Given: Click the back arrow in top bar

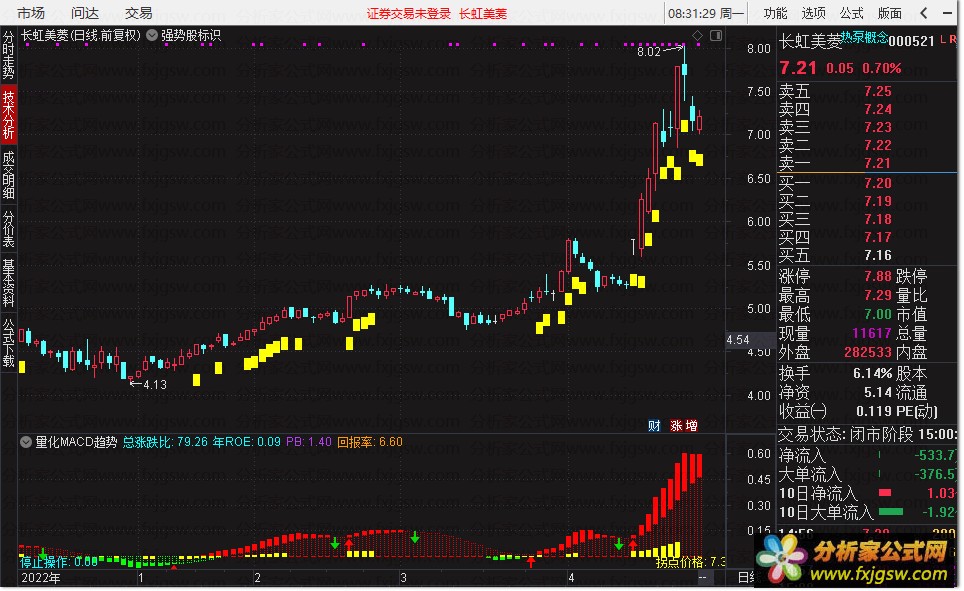Looking at the screenshot, I should click(924, 13).
